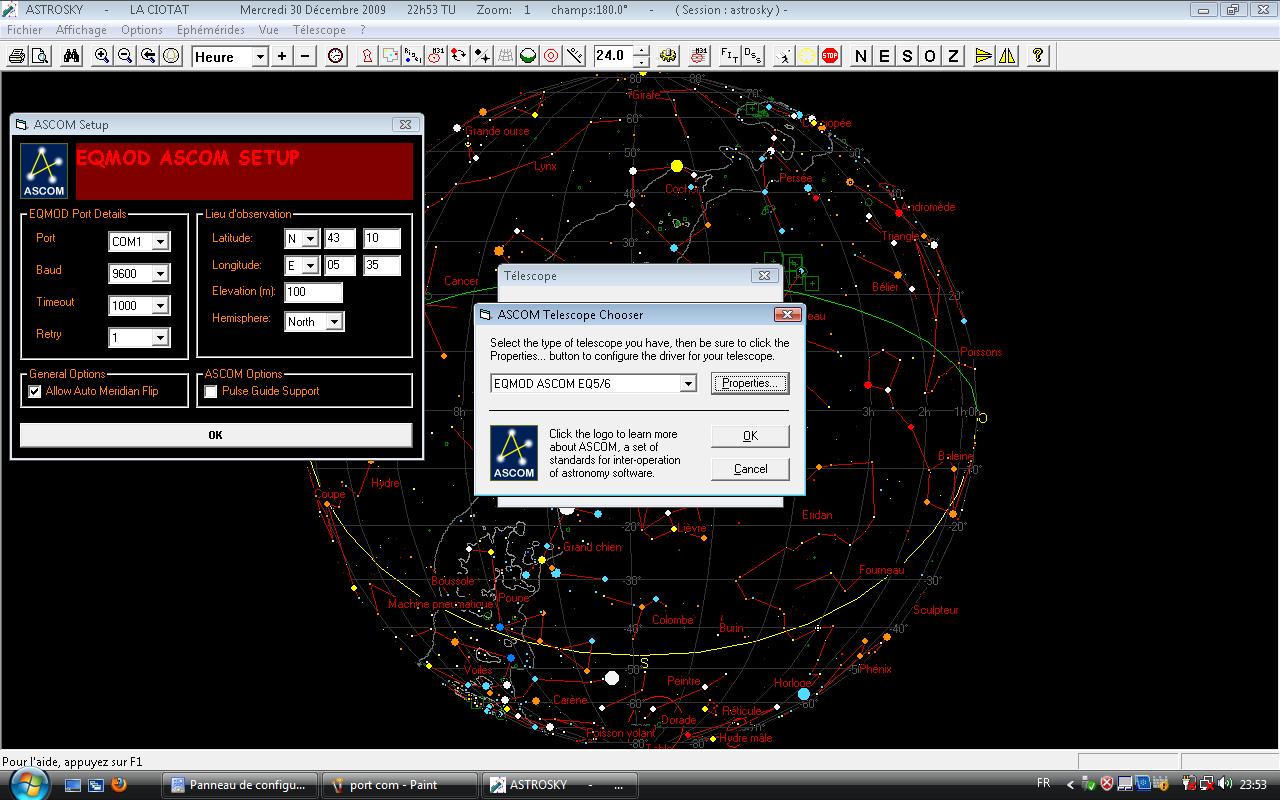Zoom out with the minus magnifier icon
Screen dimensions: 1280x800
[x=125, y=56]
